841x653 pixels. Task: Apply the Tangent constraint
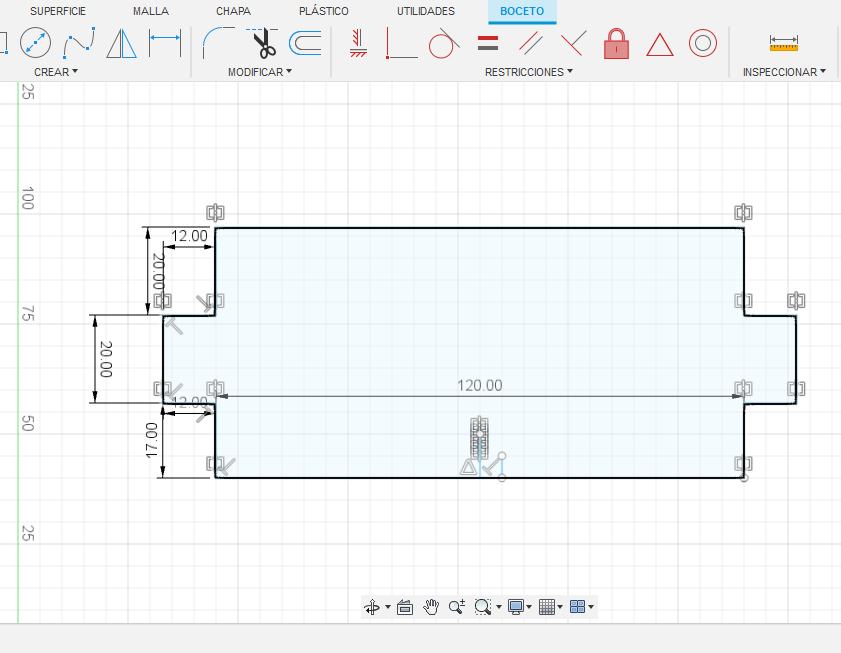click(x=444, y=43)
